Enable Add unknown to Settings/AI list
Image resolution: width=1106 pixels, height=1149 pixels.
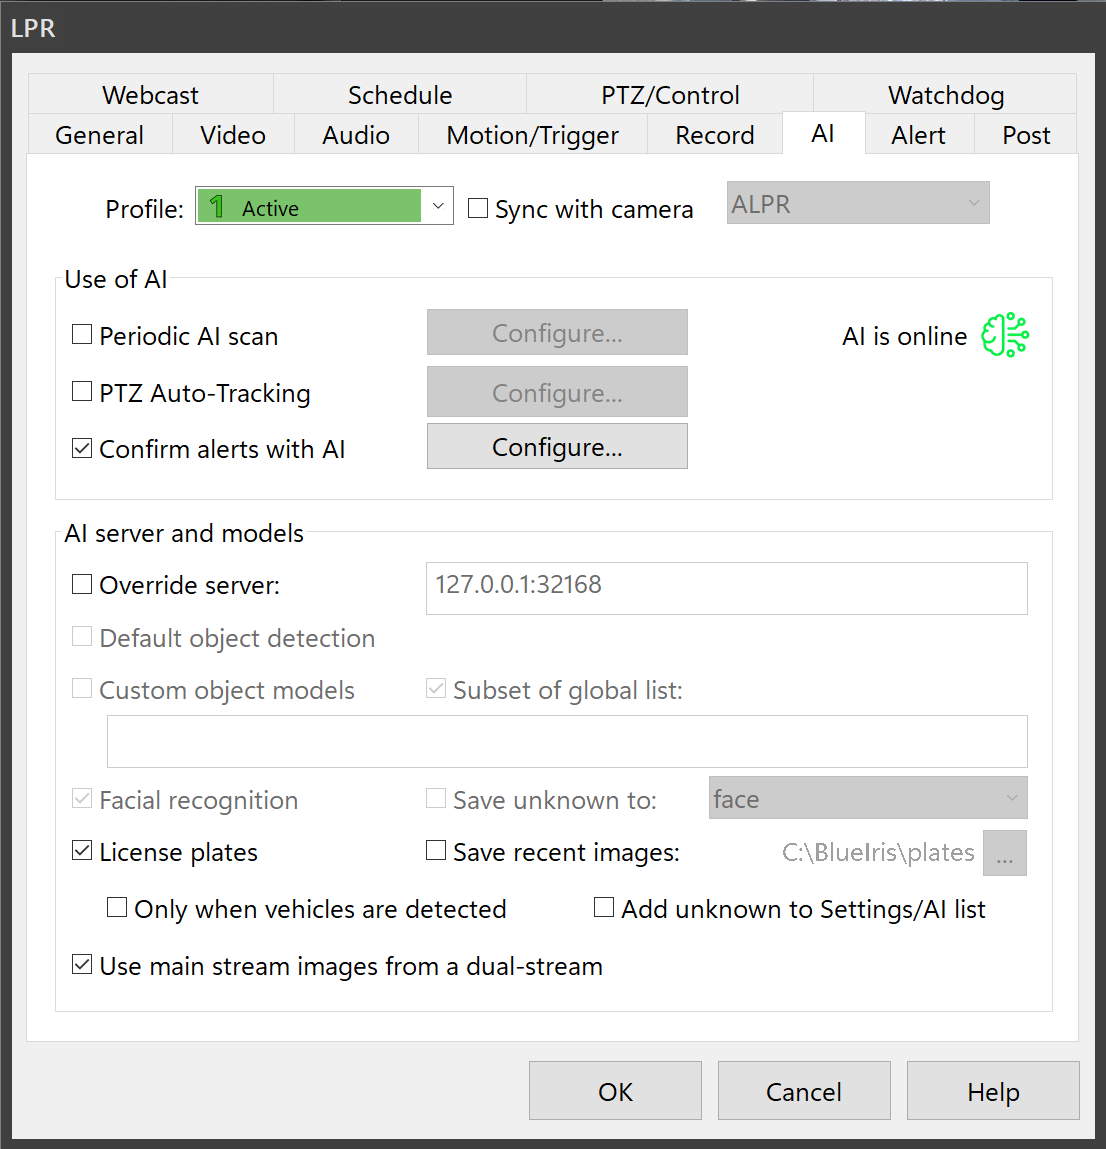coord(604,908)
